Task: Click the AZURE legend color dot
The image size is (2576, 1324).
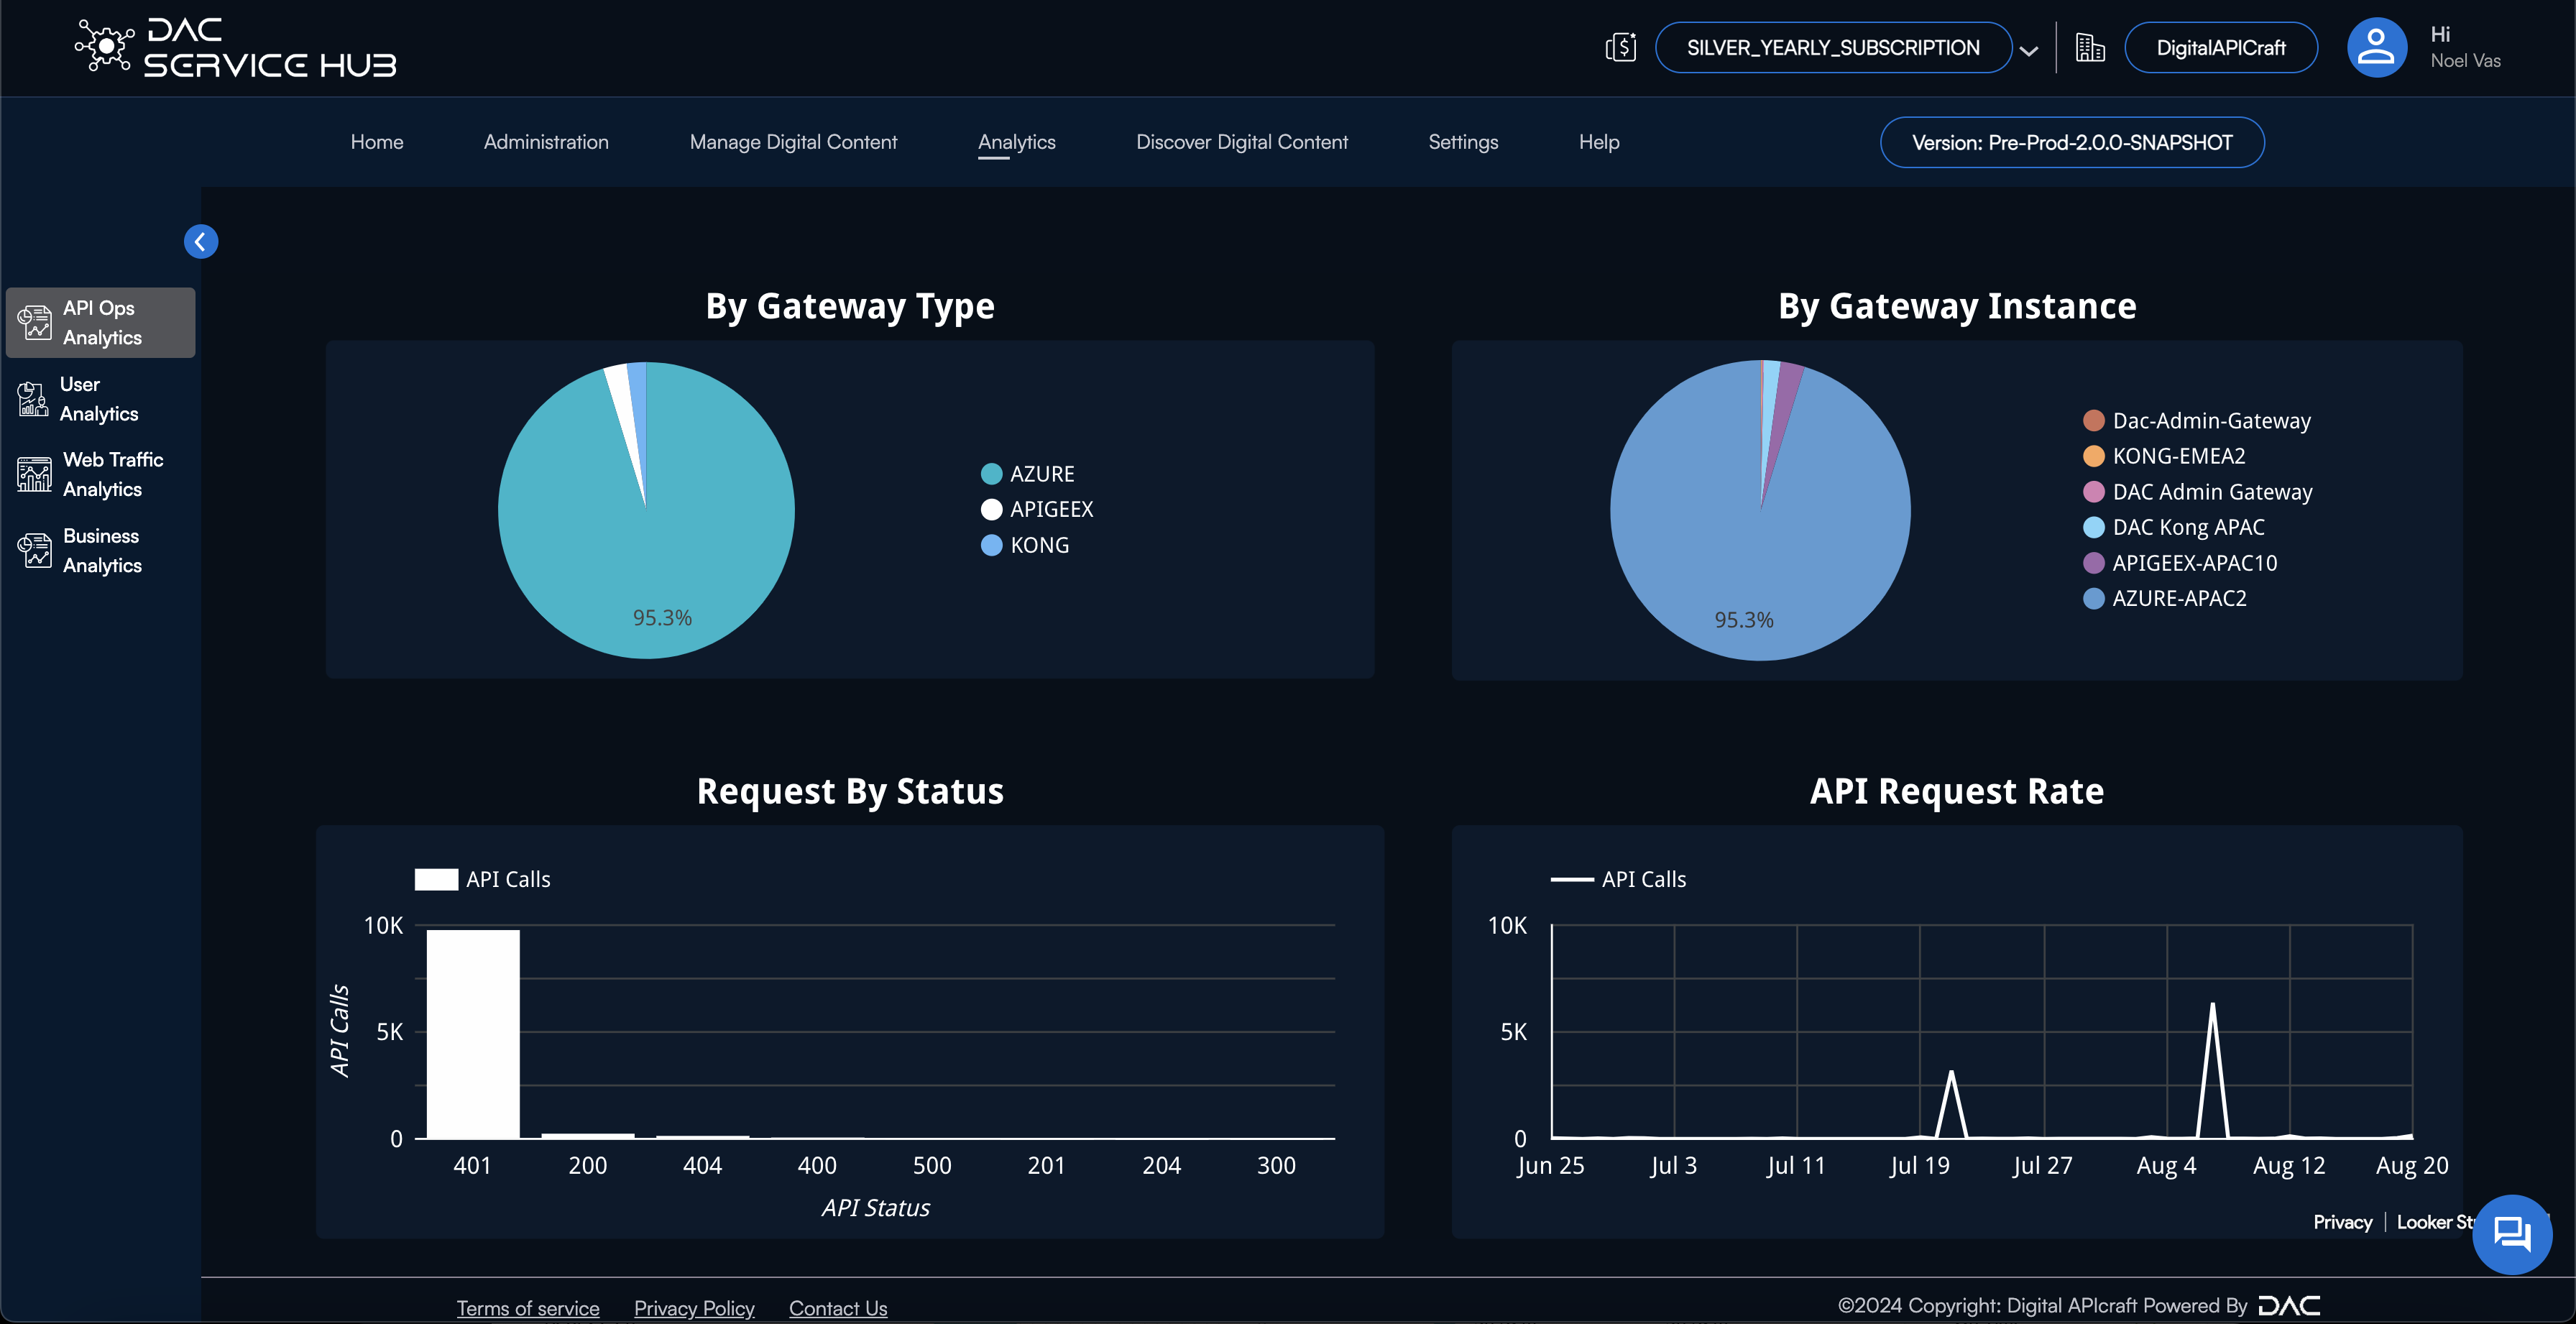Action: point(991,473)
